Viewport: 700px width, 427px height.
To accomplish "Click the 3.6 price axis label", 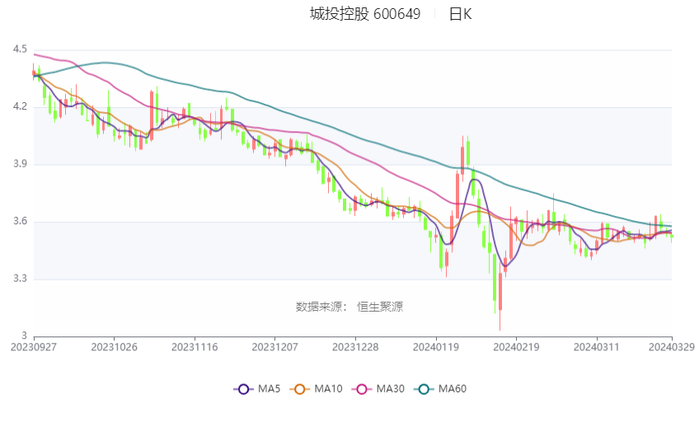I will 20,222.
